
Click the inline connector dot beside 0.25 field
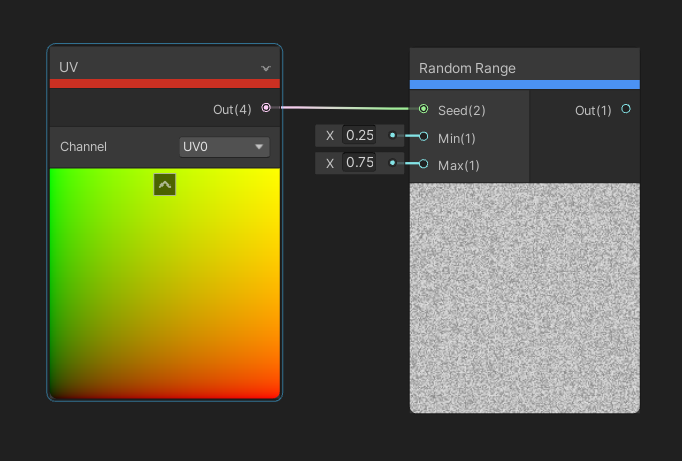pos(392,135)
